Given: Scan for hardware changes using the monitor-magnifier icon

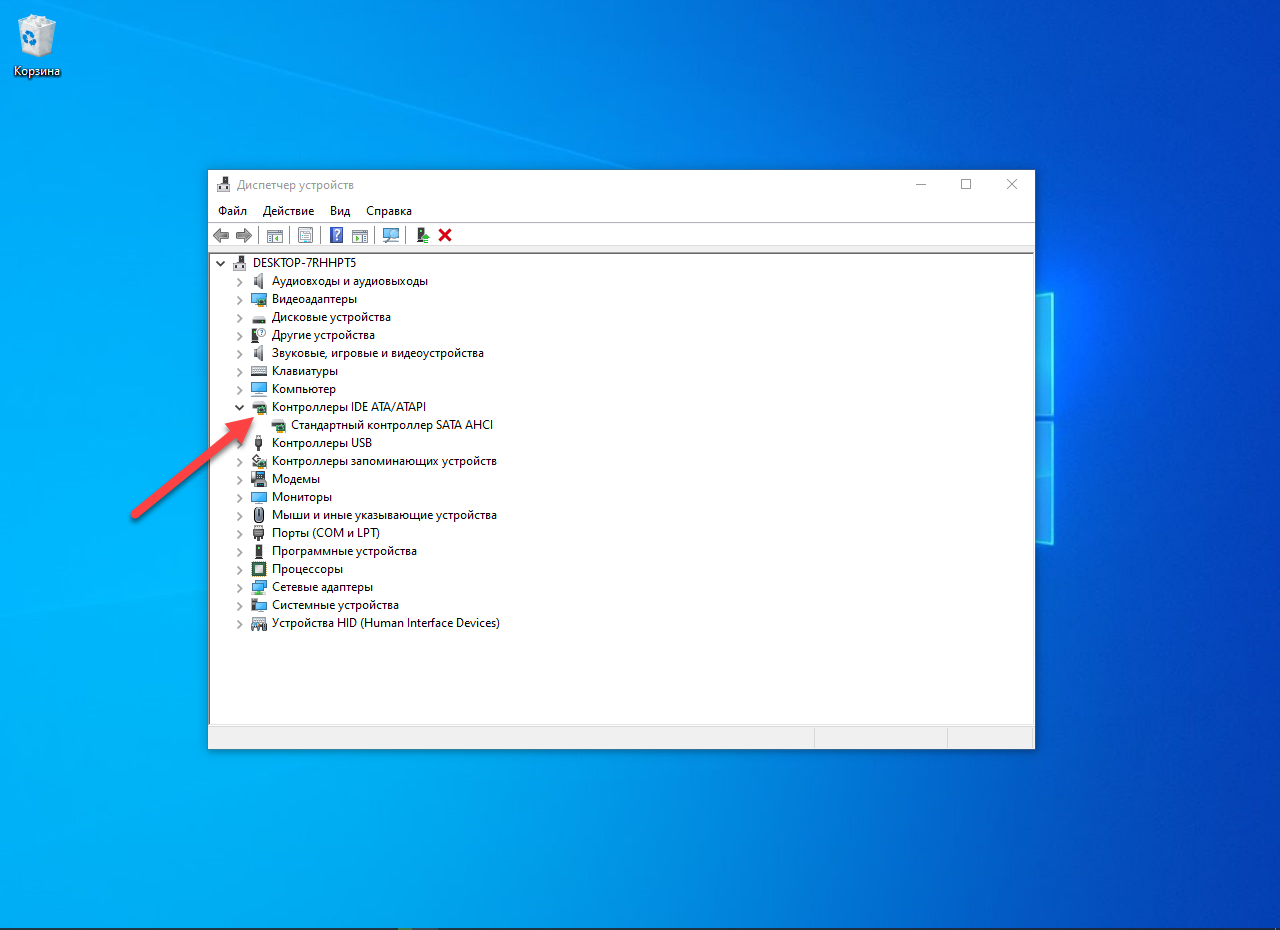Looking at the screenshot, I should click(x=391, y=235).
